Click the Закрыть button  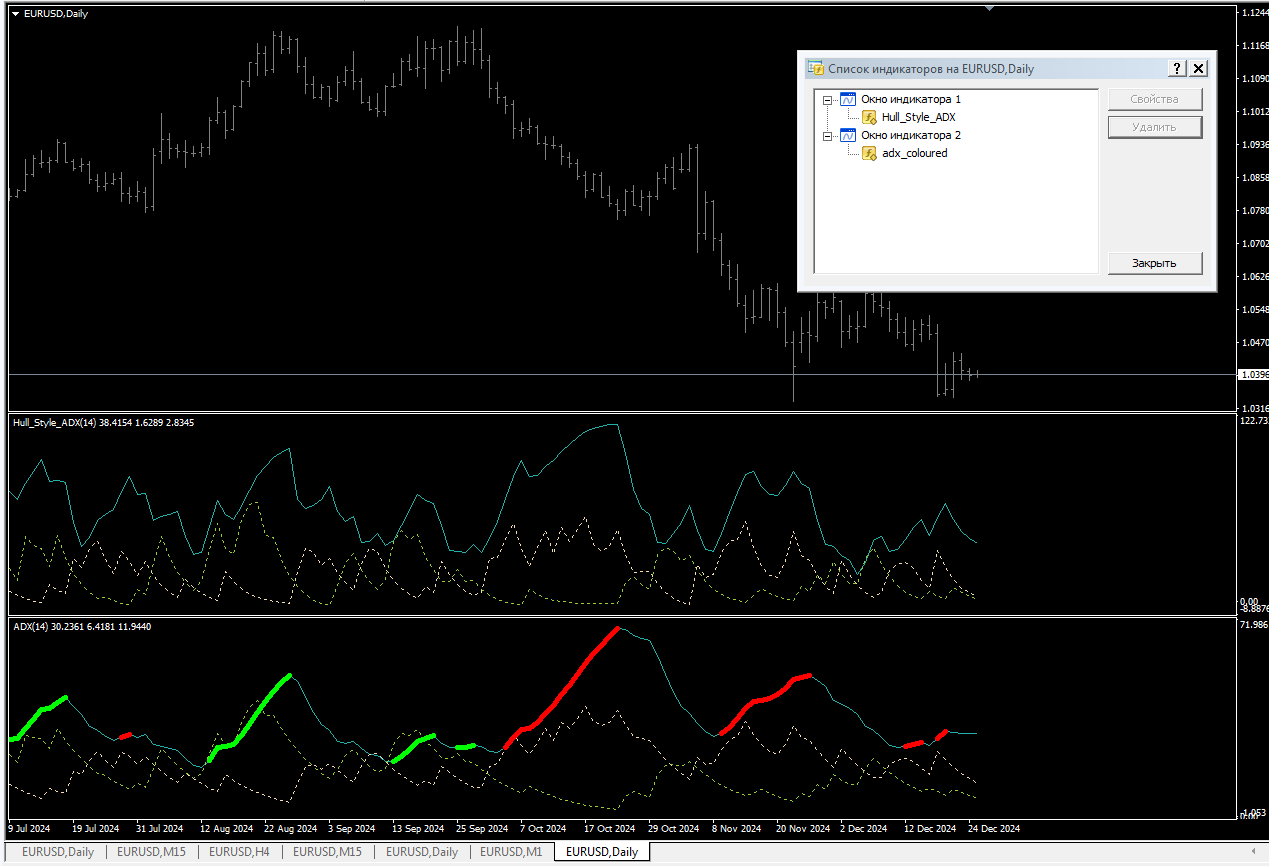(1154, 263)
